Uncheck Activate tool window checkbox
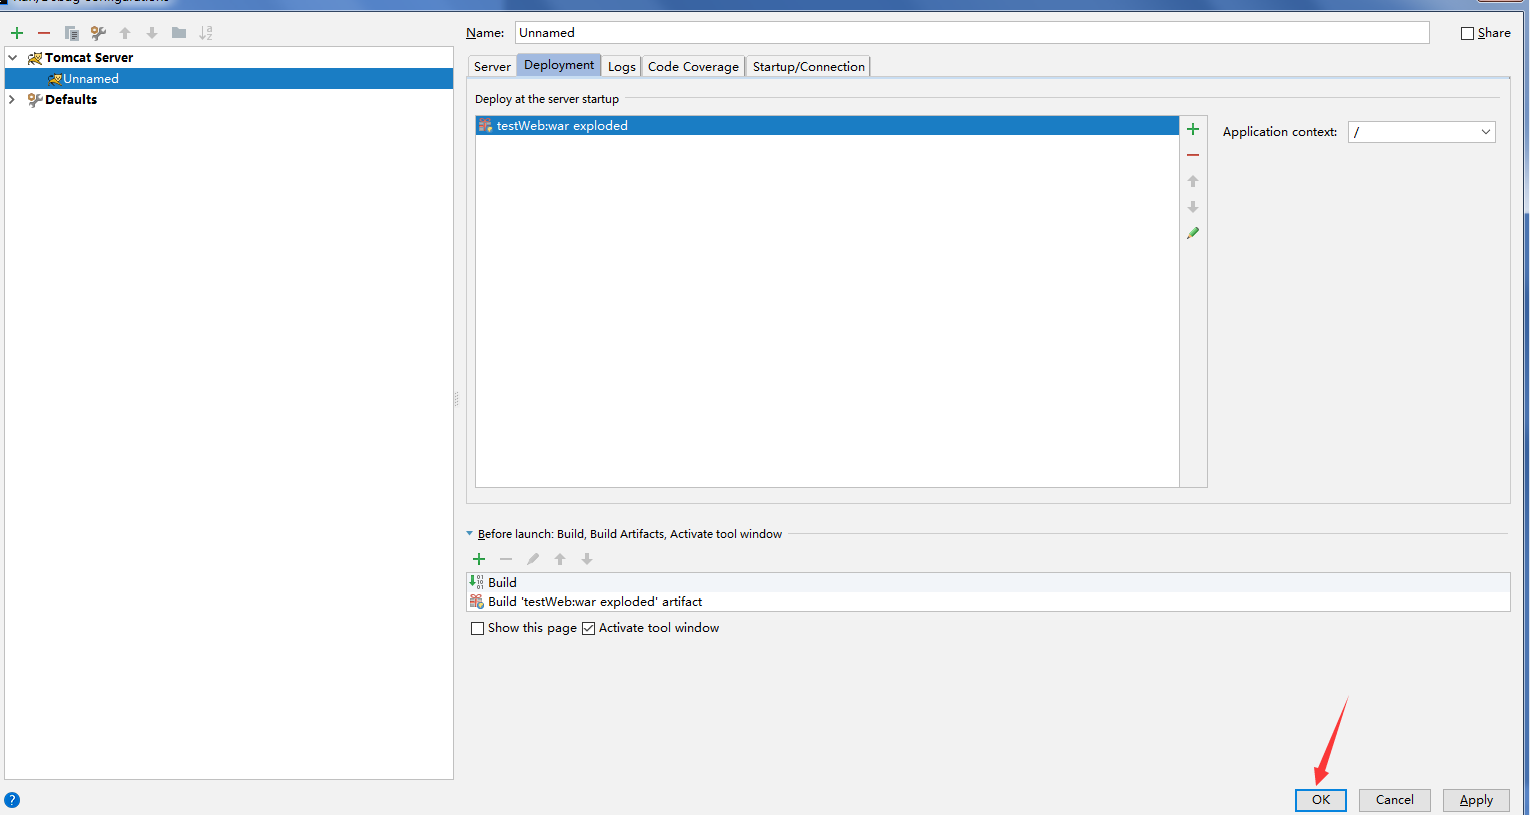 click(x=589, y=629)
